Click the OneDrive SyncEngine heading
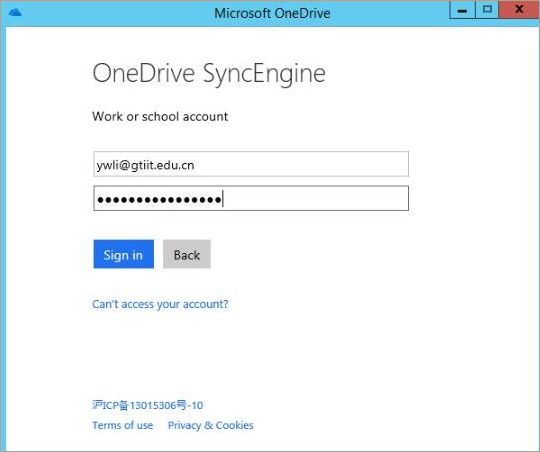The width and height of the screenshot is (540, 452). (209, 73)
